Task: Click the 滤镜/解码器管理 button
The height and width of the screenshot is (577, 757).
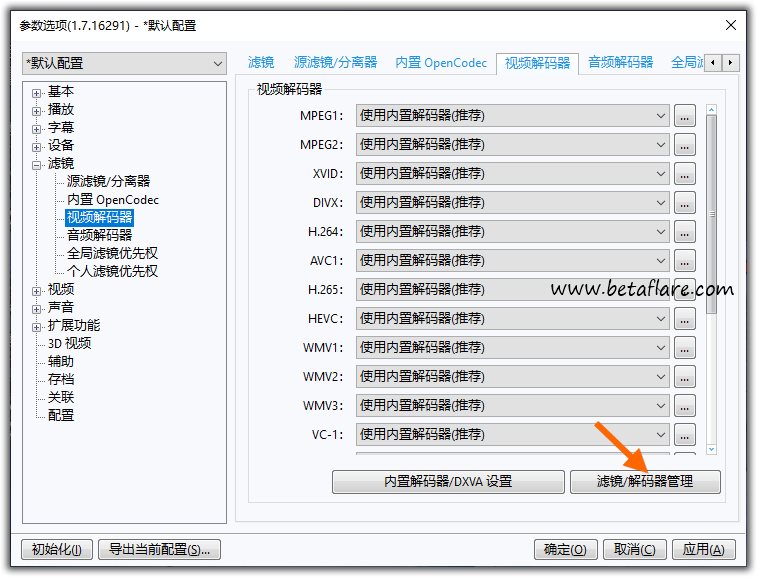Action: pyautogui.click(x=644, y=481)
